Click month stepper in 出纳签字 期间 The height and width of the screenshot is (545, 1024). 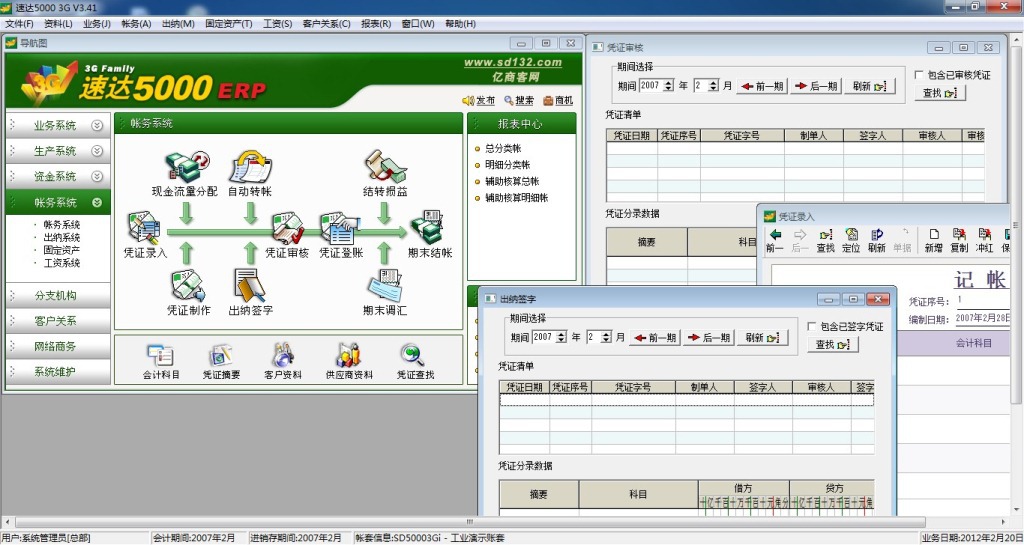606,337
